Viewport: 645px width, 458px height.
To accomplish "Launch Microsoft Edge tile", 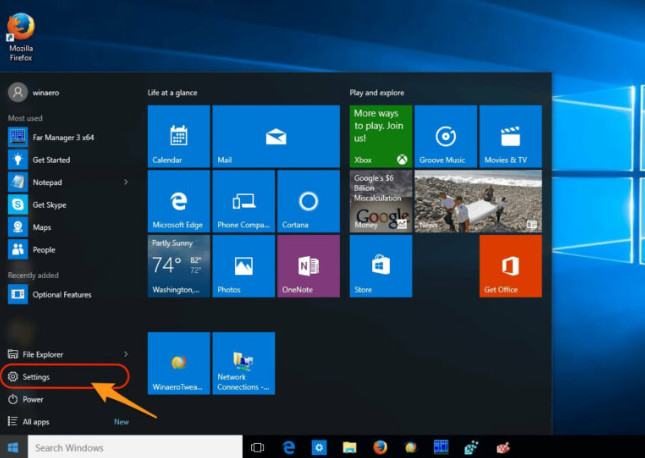I will 179,201.
